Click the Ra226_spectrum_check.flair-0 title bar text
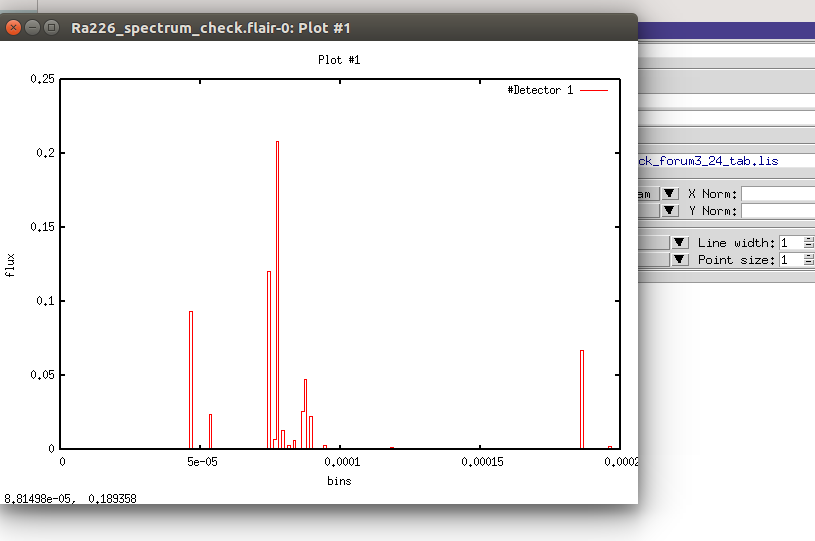Image resolution: width=815 pixels, height=541 pixels. pos(211,28)
